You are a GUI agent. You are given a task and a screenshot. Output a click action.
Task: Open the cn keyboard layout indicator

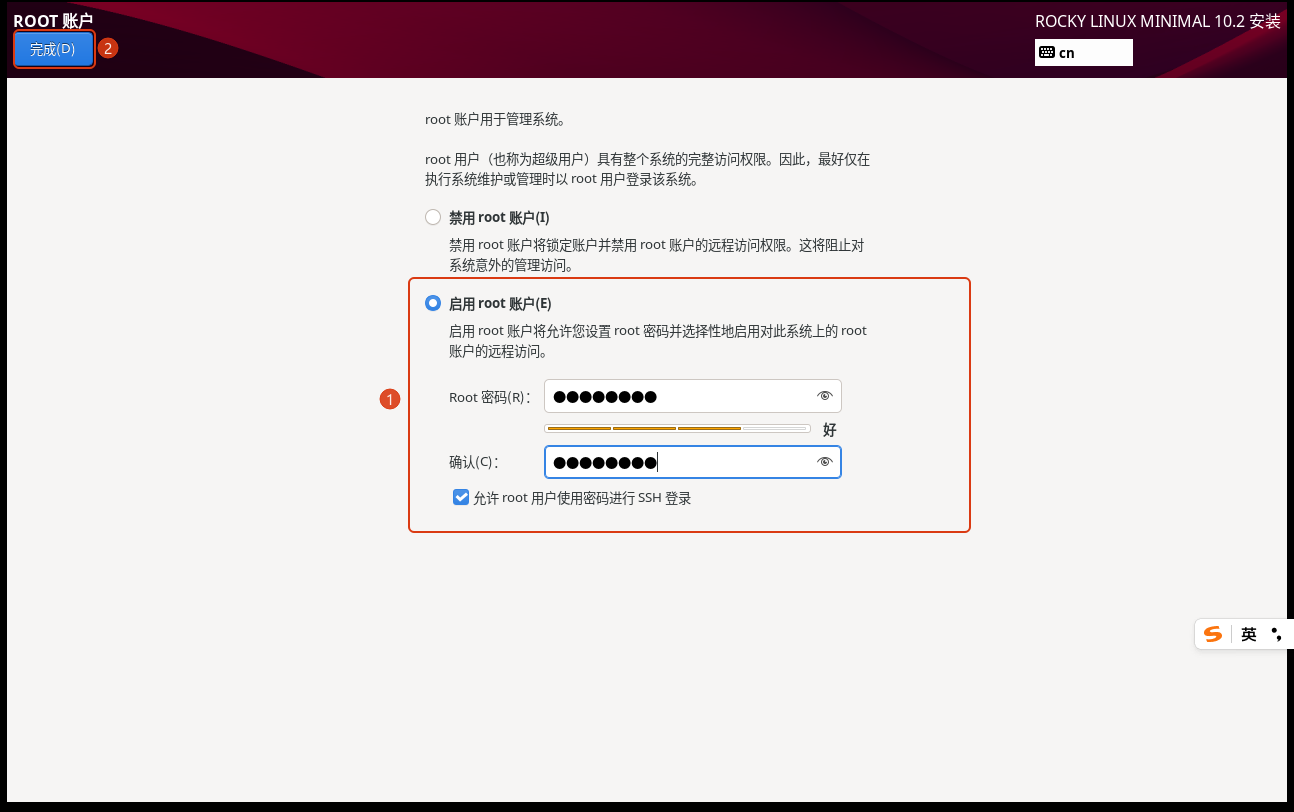click(1084, 52)
